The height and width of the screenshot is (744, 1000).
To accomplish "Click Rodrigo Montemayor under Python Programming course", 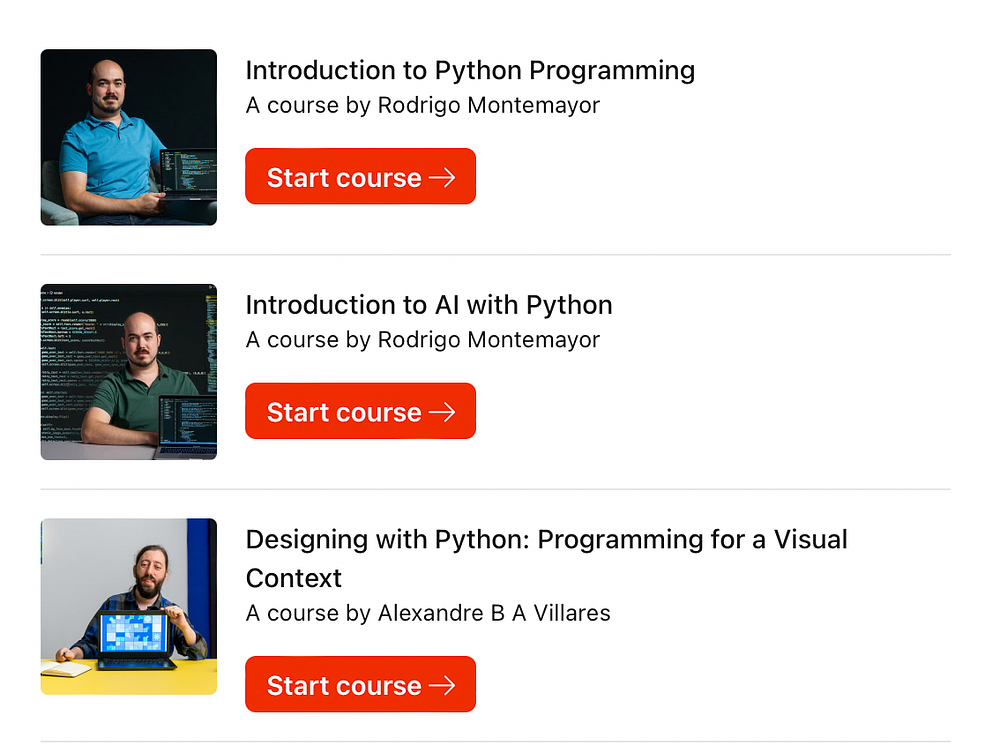I will [x=488, y=105].
